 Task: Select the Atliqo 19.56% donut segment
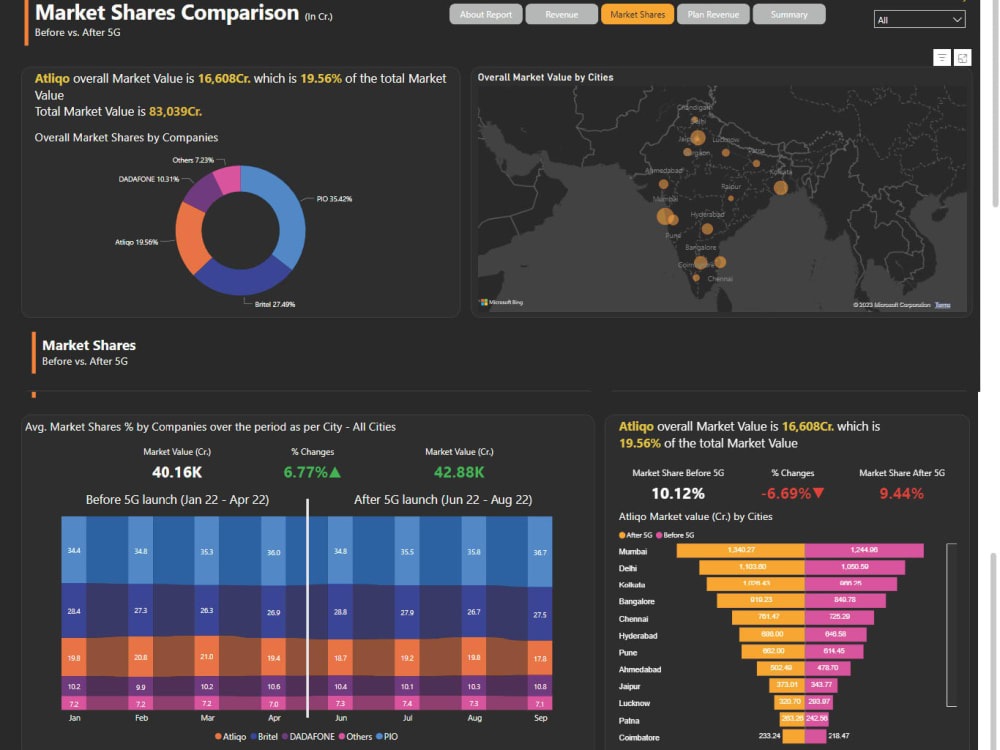click(189, 237)
